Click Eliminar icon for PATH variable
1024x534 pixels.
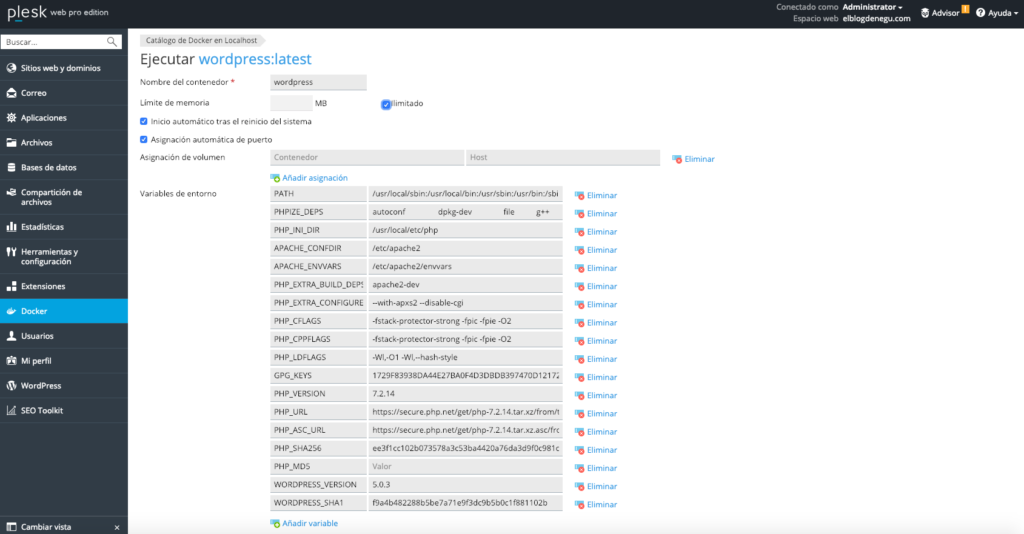(579, 195)
